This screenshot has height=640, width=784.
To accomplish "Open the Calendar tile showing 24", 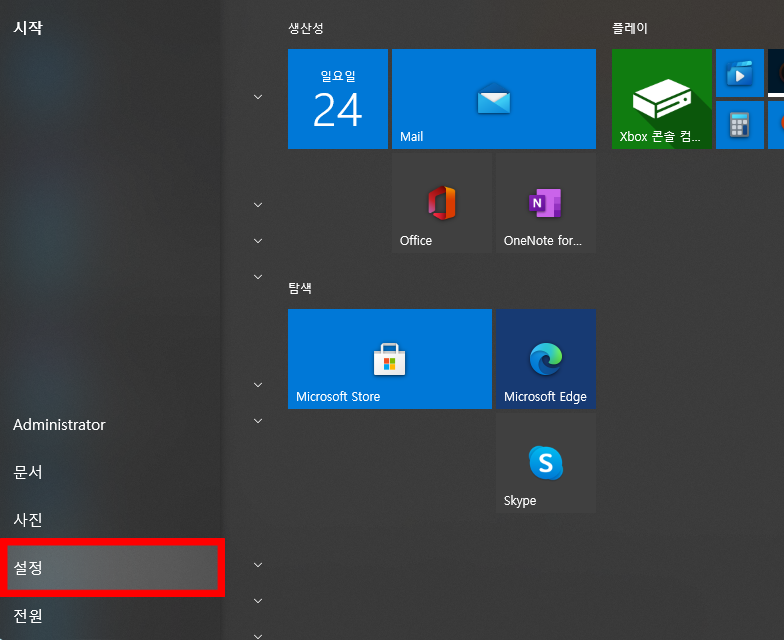I will click(x=338, y=98).
